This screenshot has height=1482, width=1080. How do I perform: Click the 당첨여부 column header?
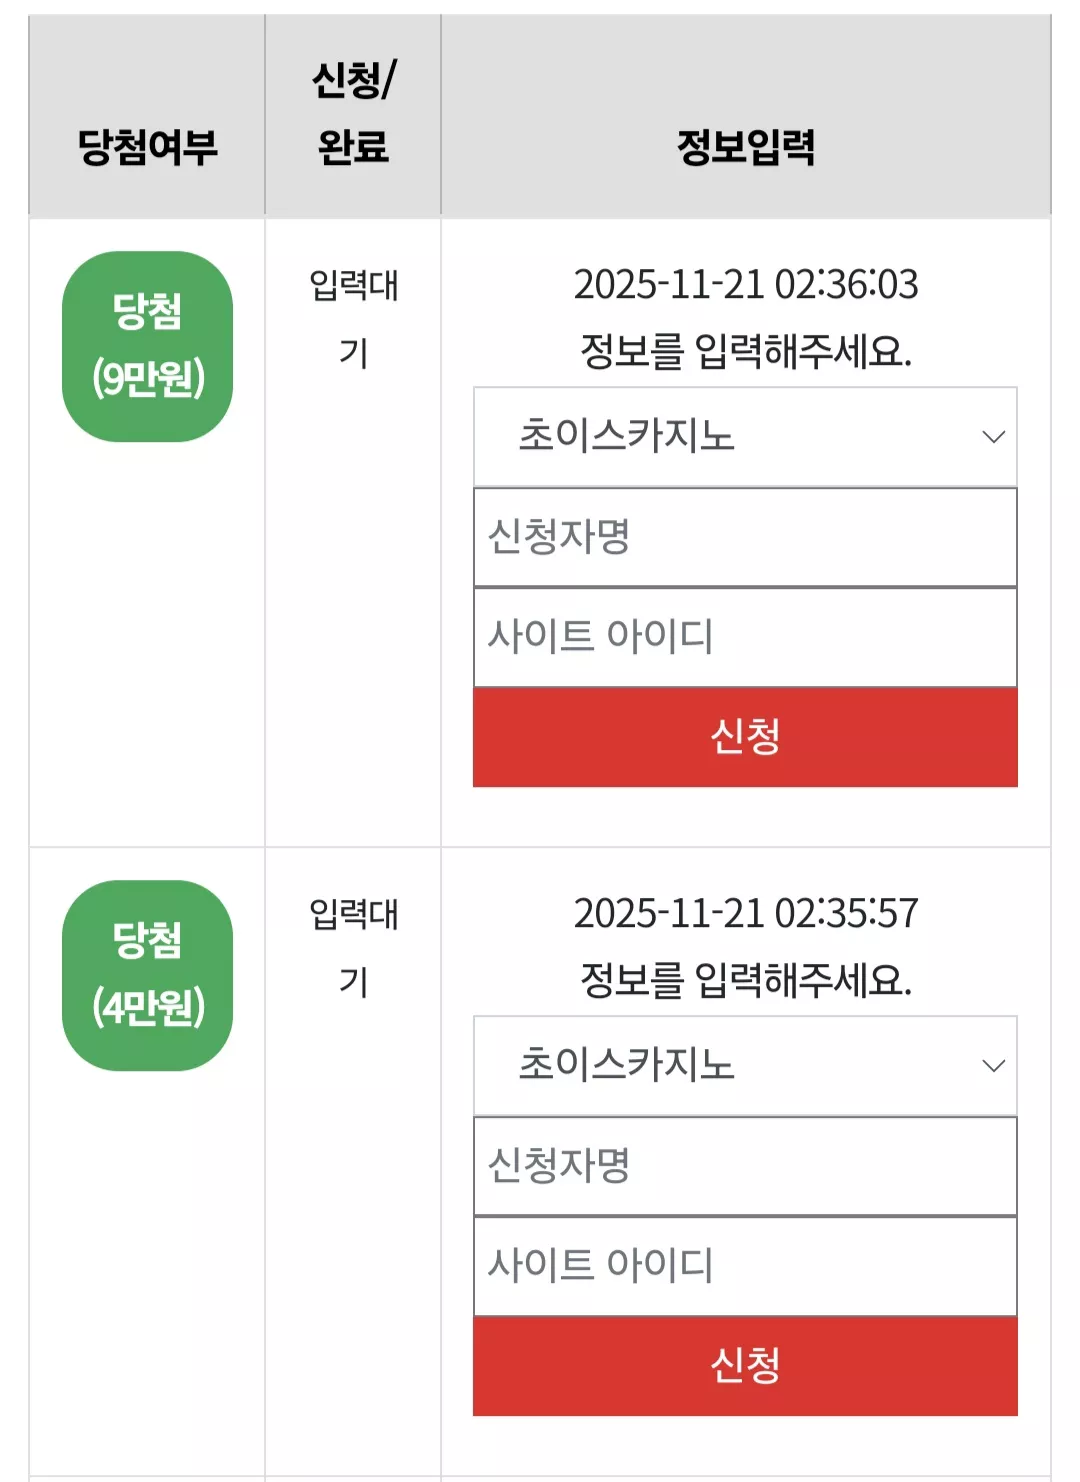(x=147, y=147)
